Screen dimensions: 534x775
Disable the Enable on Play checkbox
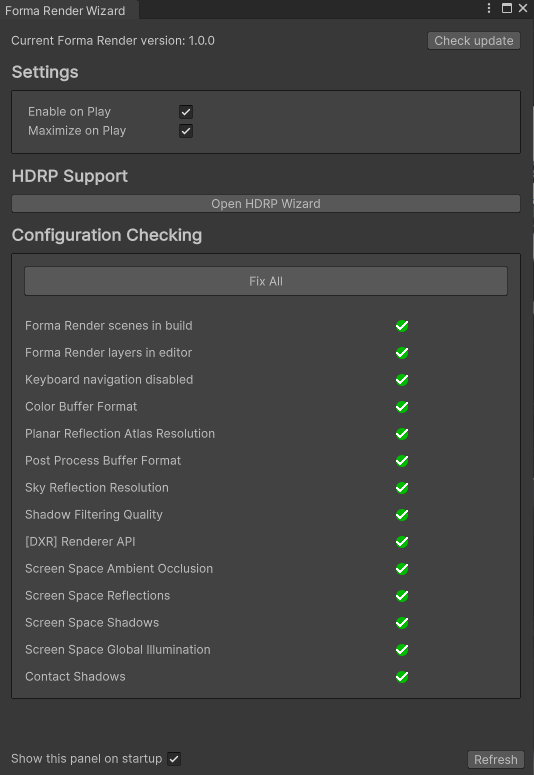[x=186, y=112]
